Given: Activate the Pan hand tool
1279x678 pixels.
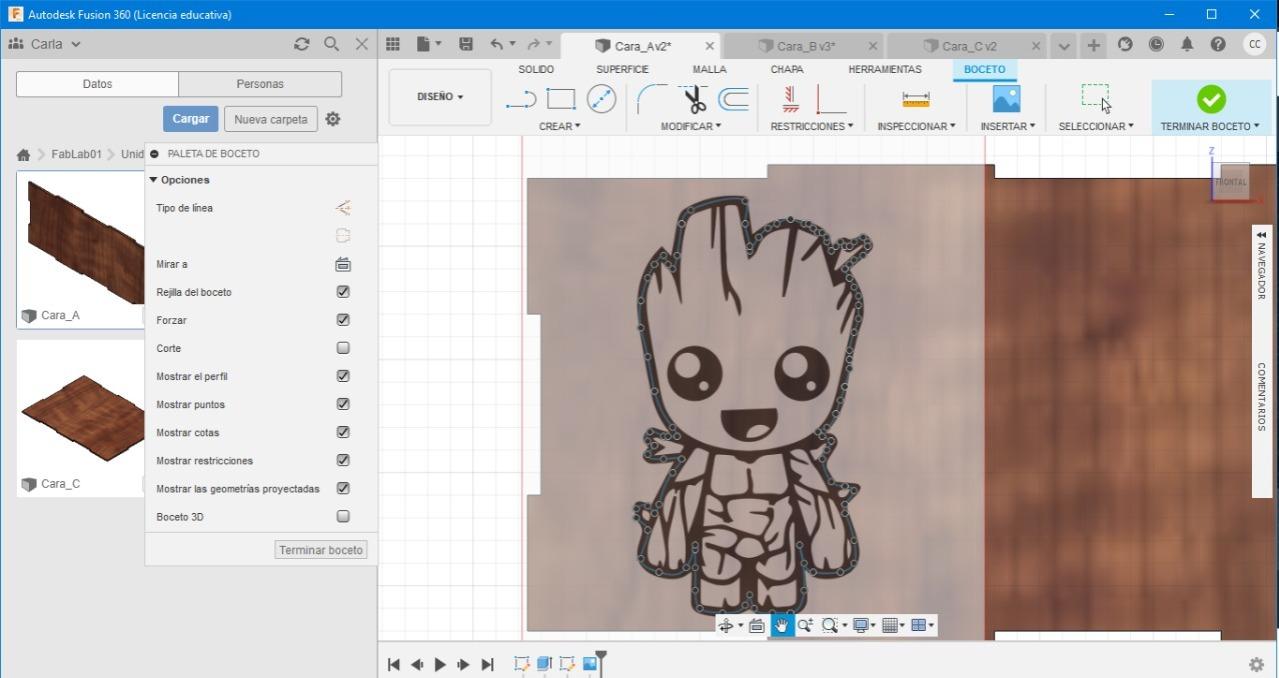Looking at the screenshot, I should pyautogui.click(x=781, y=626).
